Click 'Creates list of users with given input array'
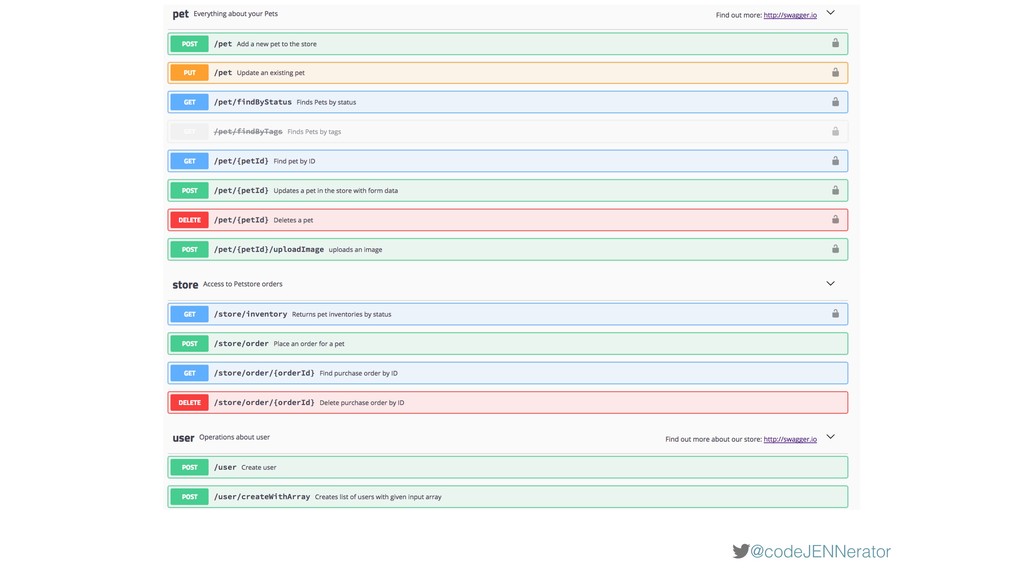Image resolution: width=1024 pixels, height=576 pixels. [x=378, y=497]
